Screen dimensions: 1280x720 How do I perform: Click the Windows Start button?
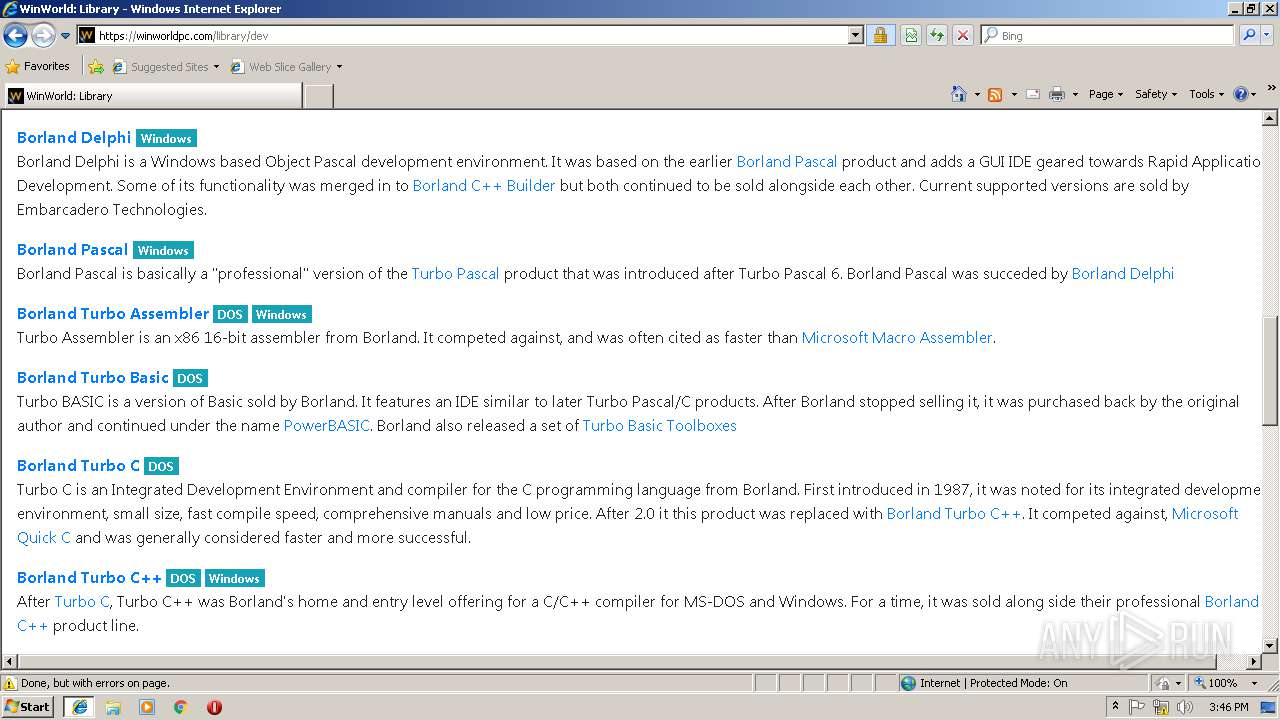tap(28, 706)
